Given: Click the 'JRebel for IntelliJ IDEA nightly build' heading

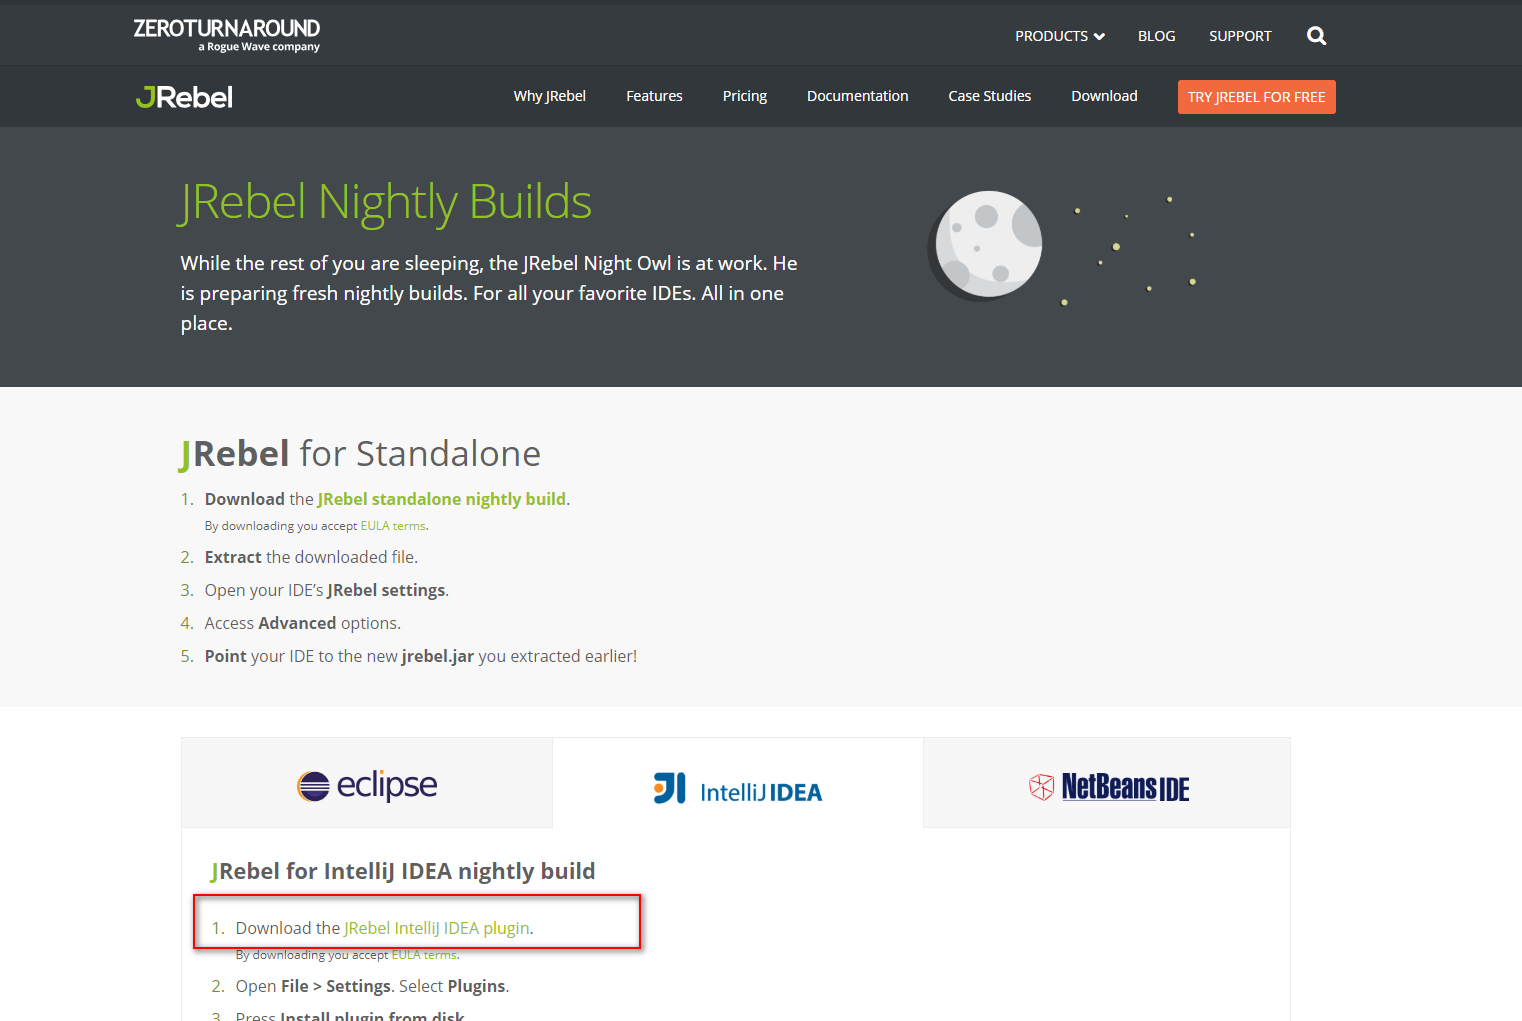Looking at the screenshot, I should pyautogui.click(x=403, y=871).
